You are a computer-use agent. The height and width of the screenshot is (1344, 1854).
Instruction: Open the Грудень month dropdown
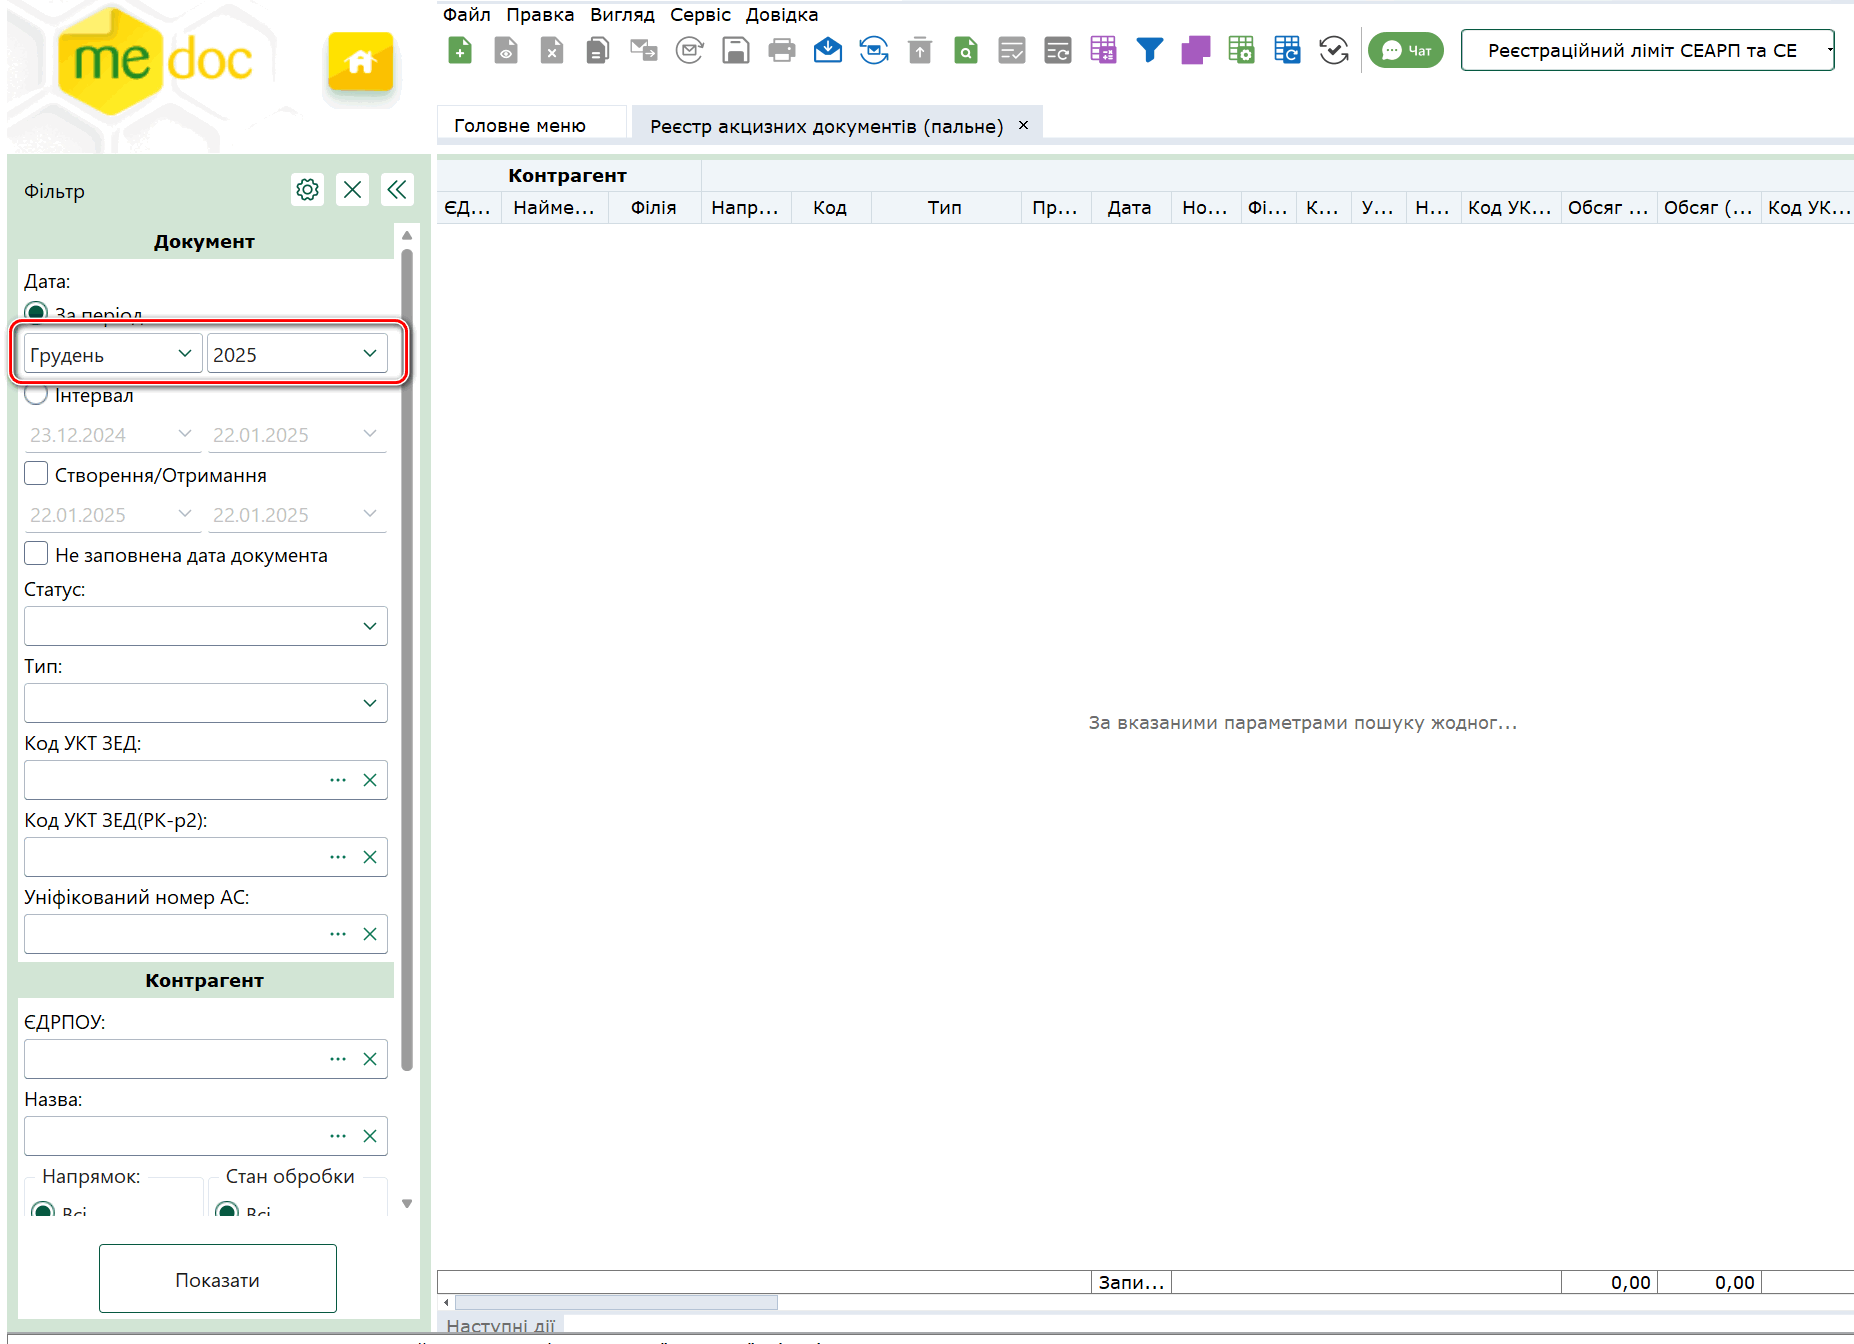tap(113, 354)
